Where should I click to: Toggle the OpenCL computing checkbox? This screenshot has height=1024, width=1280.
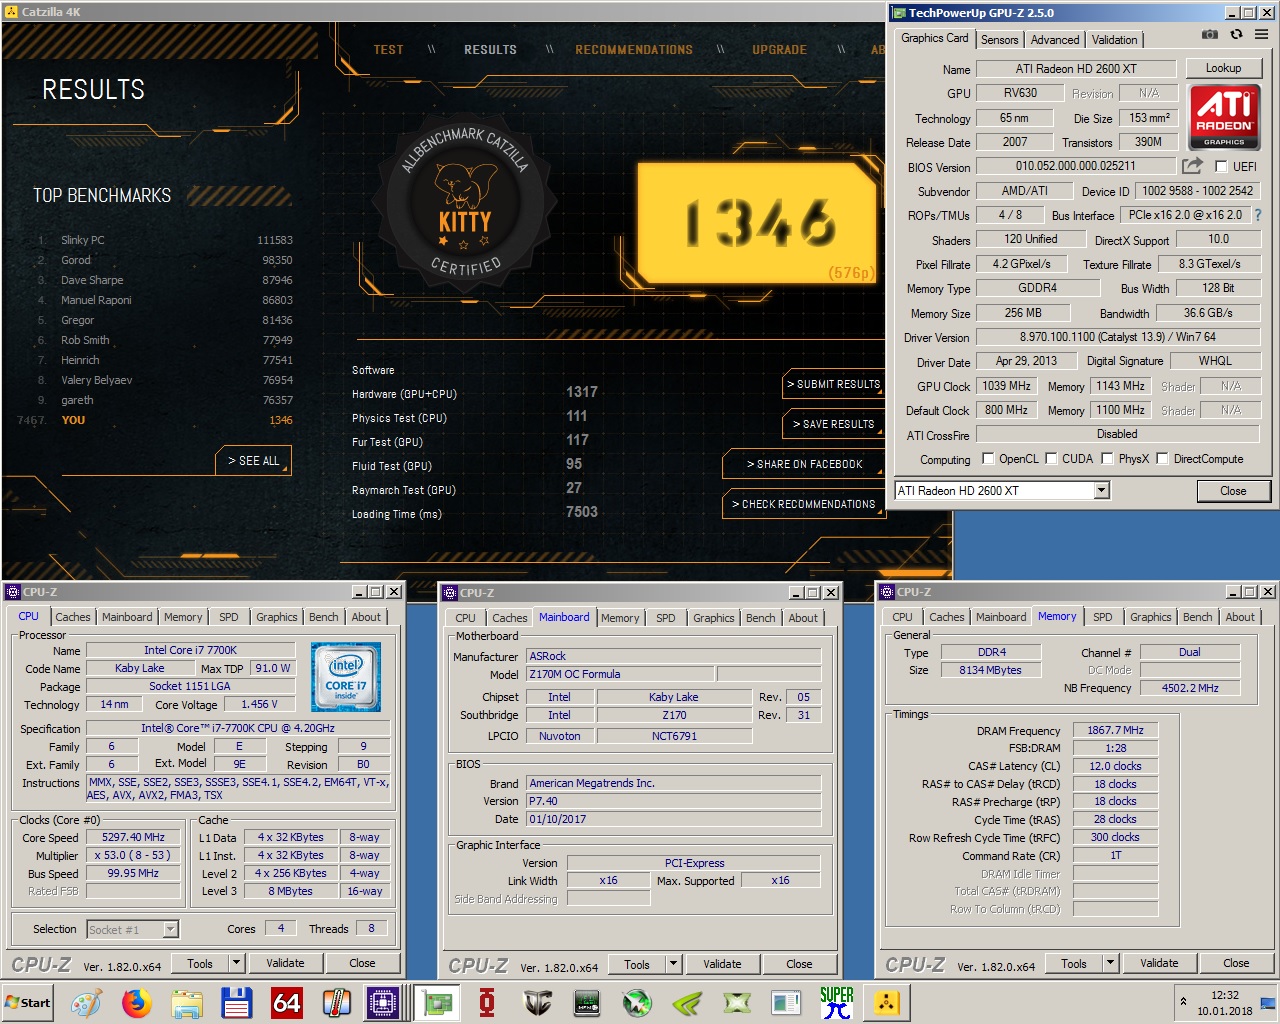(x=988, y=459)
